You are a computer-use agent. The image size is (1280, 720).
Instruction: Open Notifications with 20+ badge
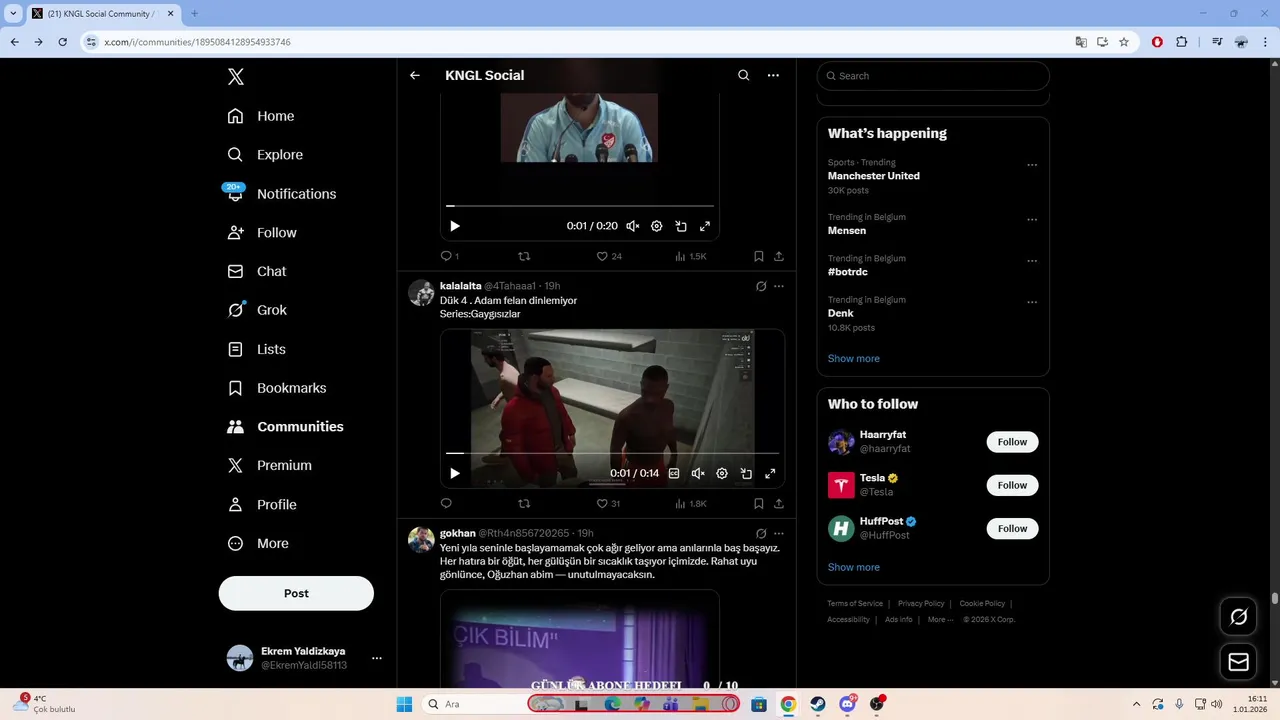click(281, 194)
